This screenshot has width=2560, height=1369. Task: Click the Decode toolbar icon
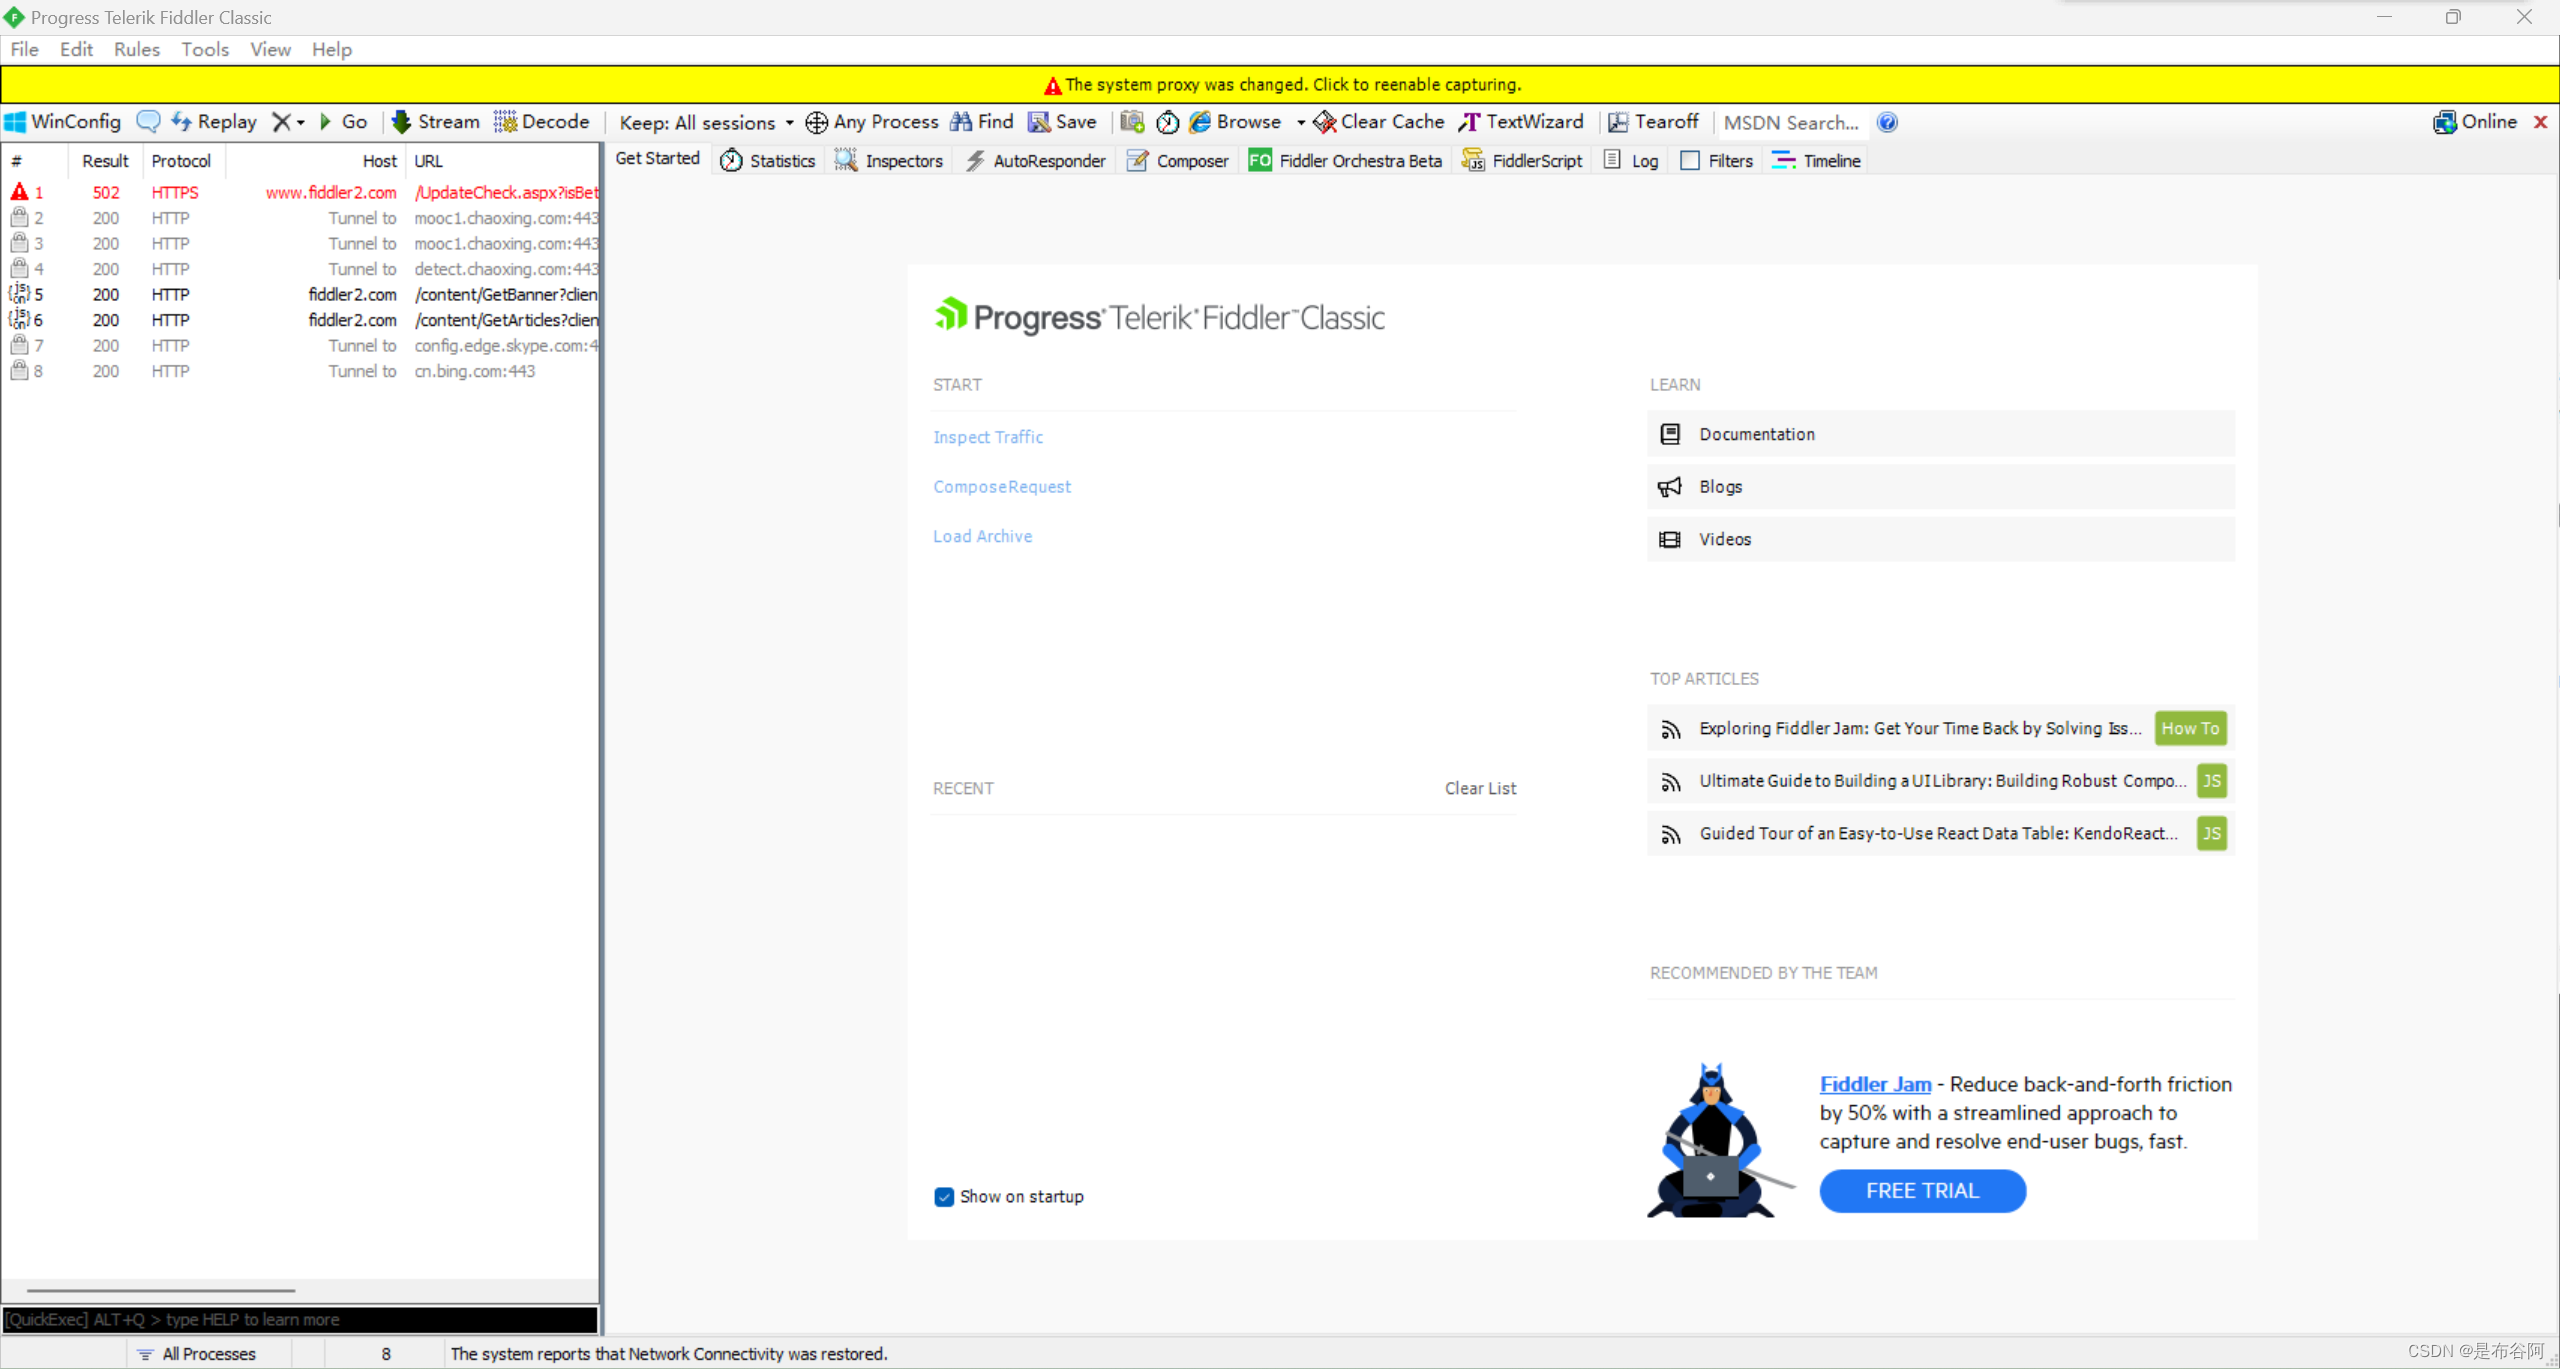(x=506, y=122)
